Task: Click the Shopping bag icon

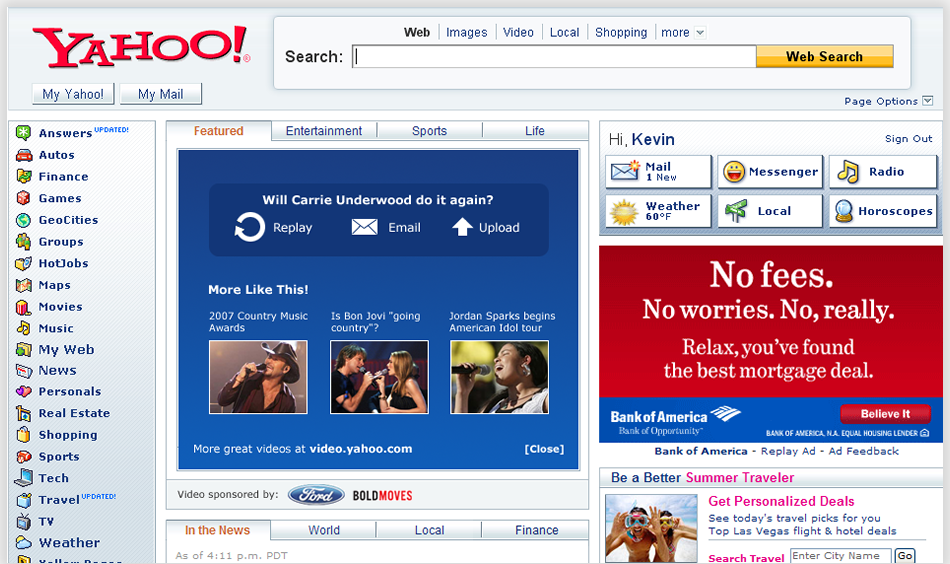Action: tap(24, 434)
